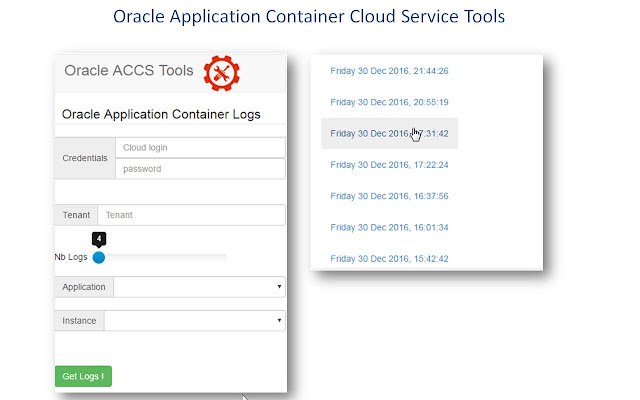Click the Instance label addon

click(x=80, y=320)
